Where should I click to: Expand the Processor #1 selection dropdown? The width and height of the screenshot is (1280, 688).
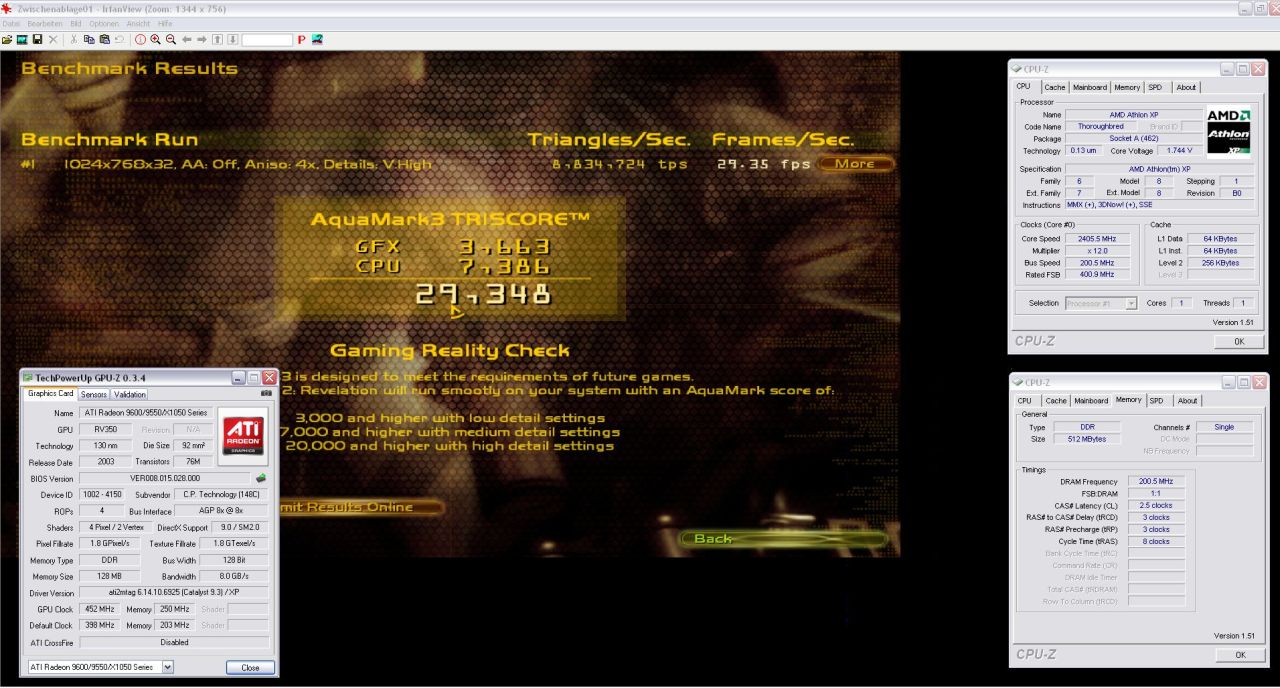point(1131,303)
